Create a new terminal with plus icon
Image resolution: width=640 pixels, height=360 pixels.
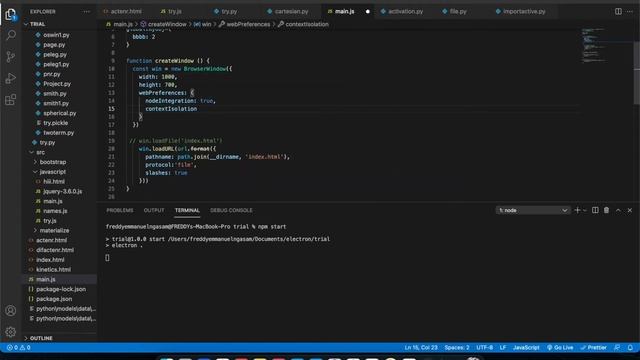coord(577,210)
